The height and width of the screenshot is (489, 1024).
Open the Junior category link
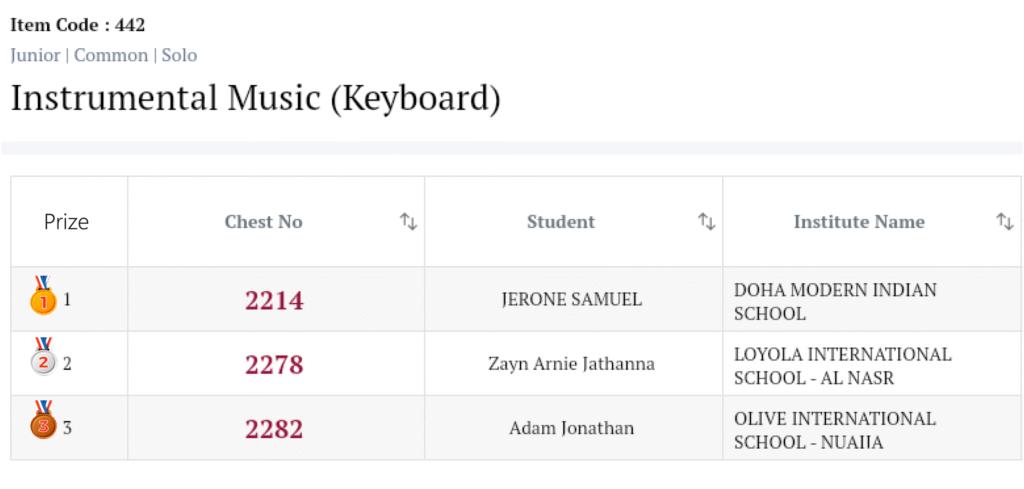click(35, 55)
